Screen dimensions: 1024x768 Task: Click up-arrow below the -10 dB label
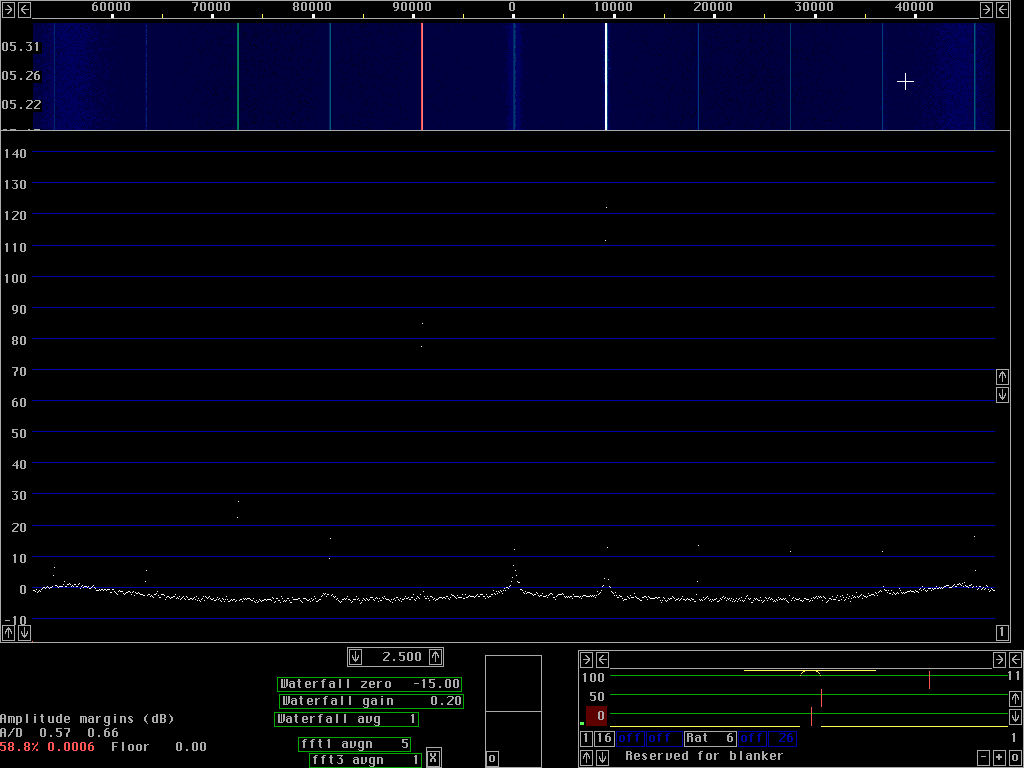click(8, 632)
